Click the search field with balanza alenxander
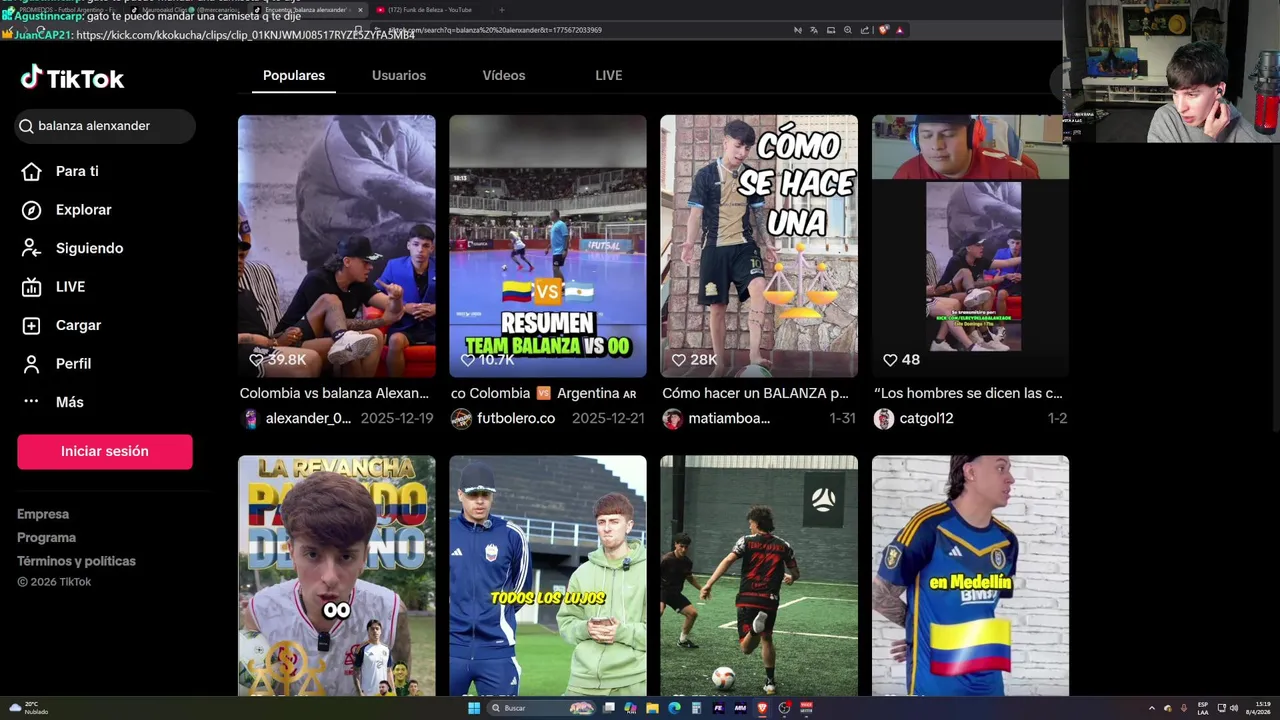 106,126
